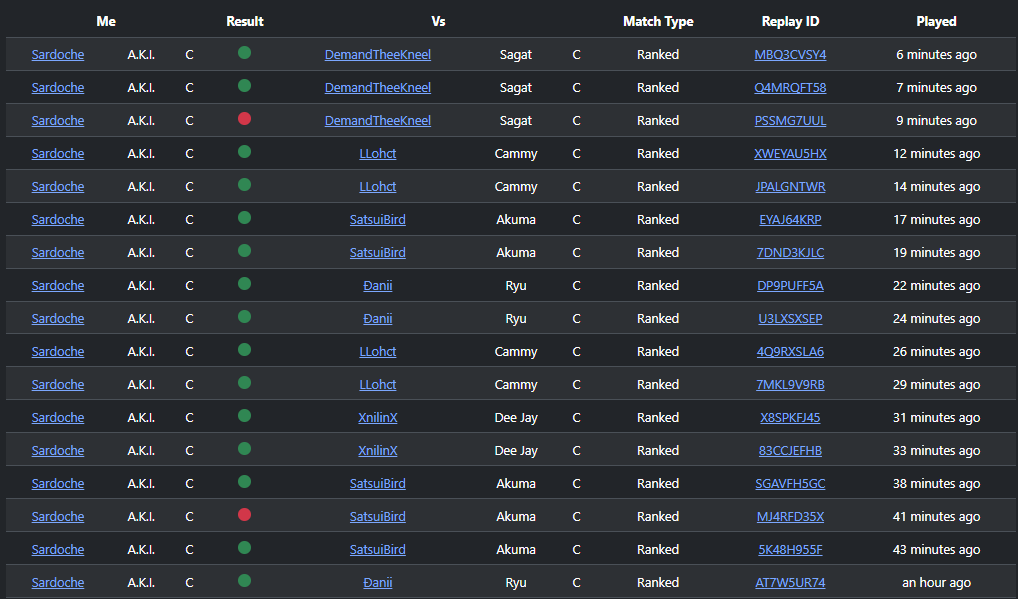Screen dimensions: 1018x599
Task: Open XnilinX profile in 33 minutes ago row
Action: point(378,450)
